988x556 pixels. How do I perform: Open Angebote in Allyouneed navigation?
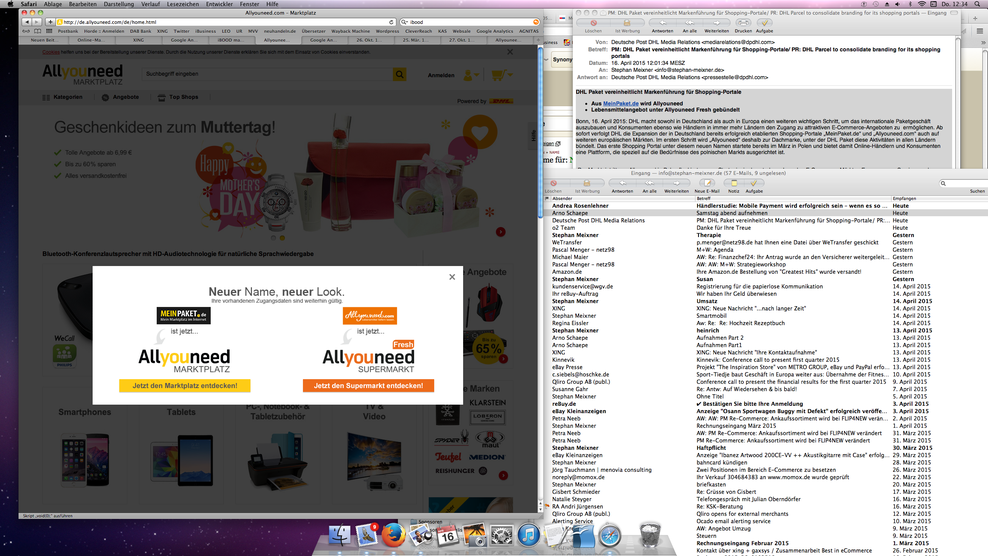120,97
